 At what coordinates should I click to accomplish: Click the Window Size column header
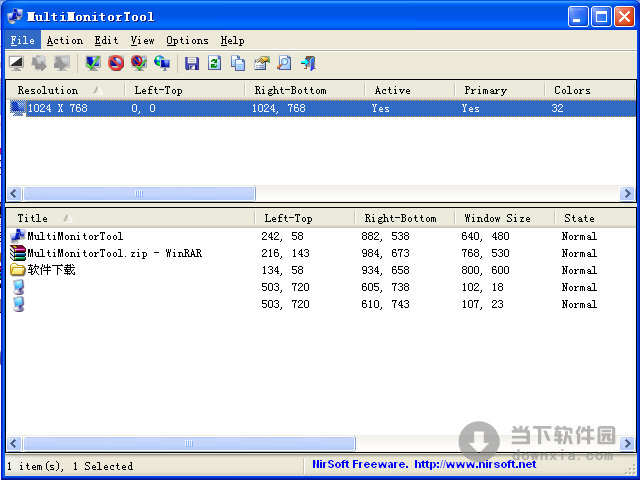504,218
